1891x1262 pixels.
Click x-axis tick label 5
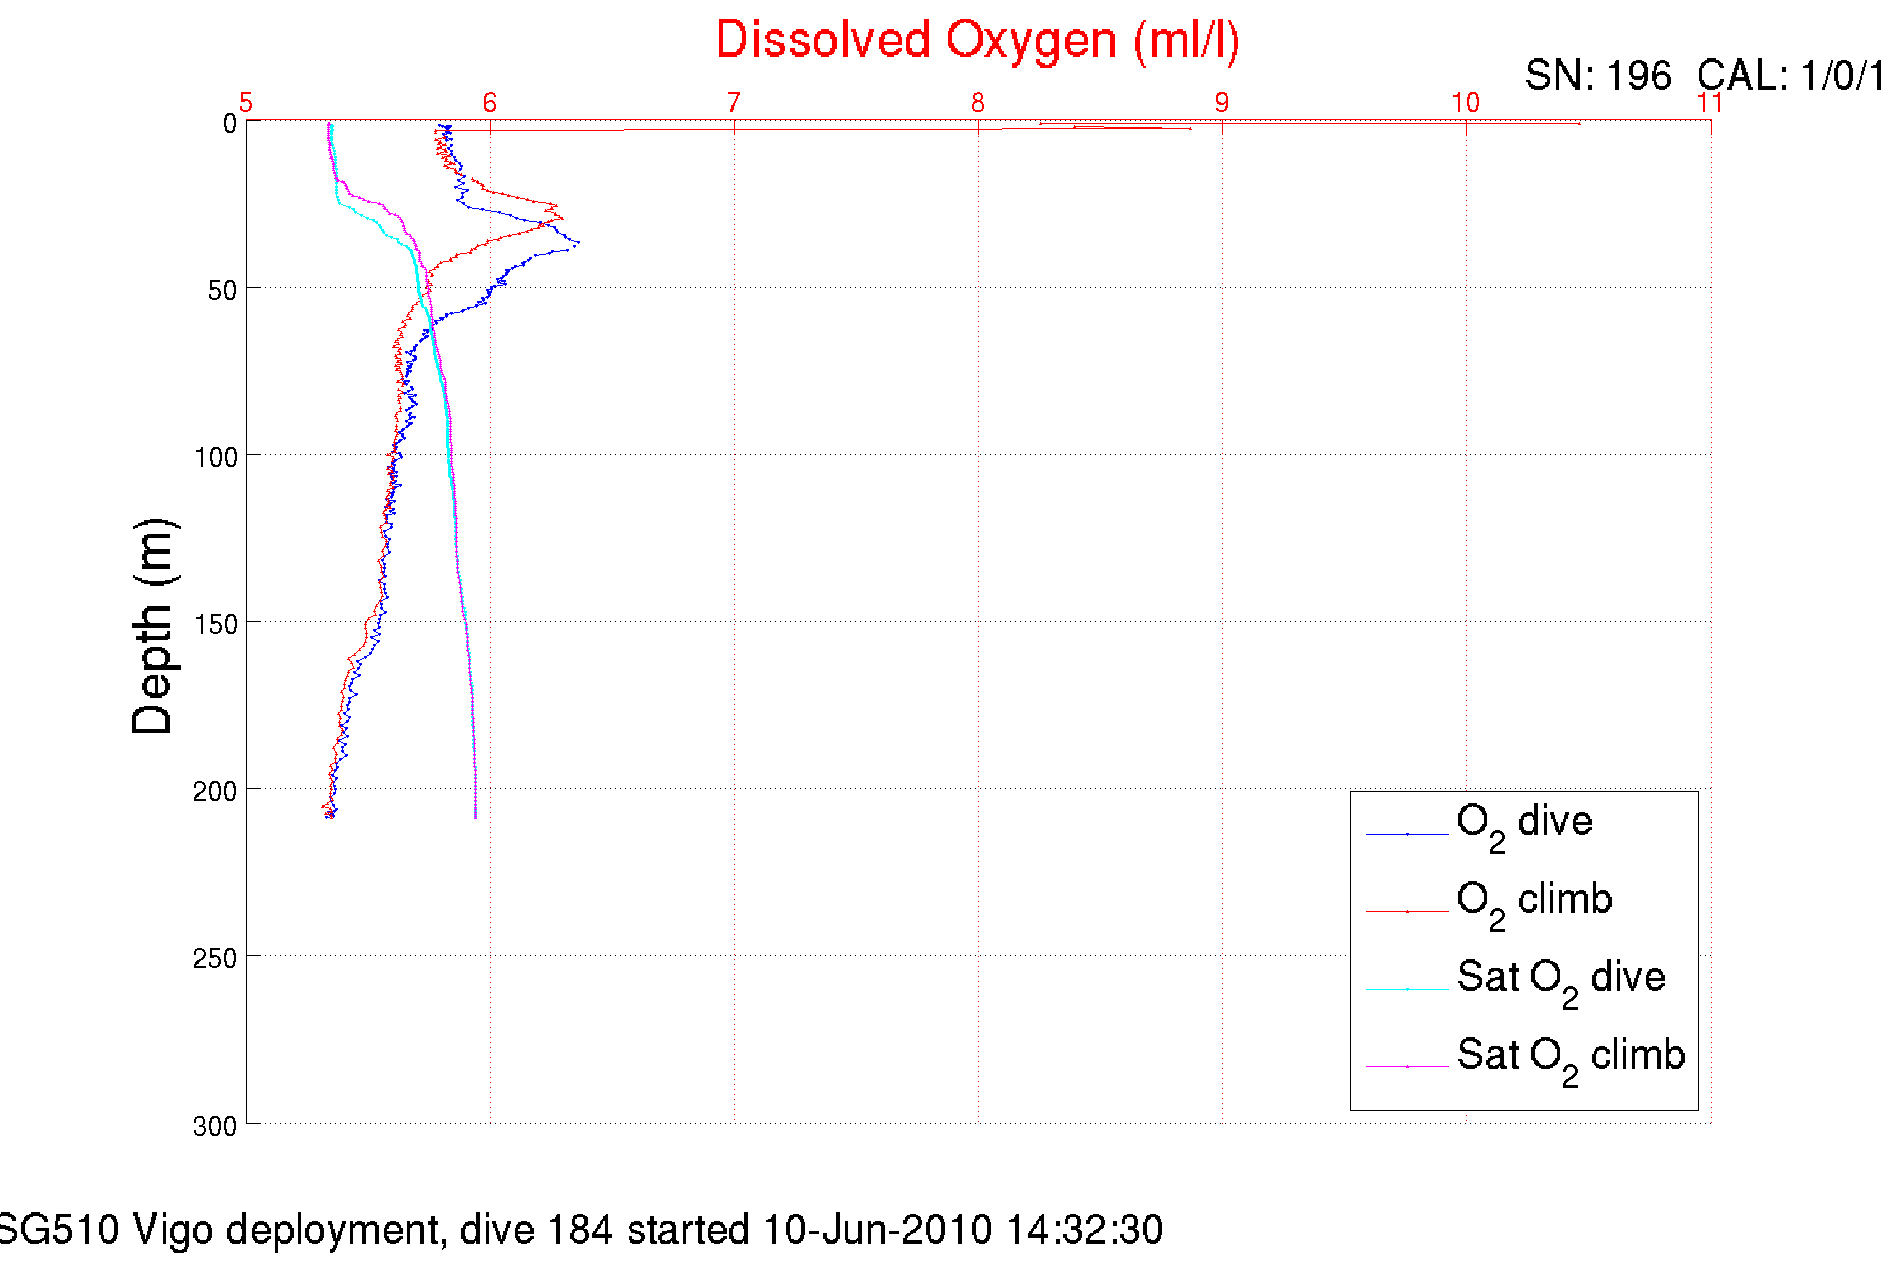(246, 103)
